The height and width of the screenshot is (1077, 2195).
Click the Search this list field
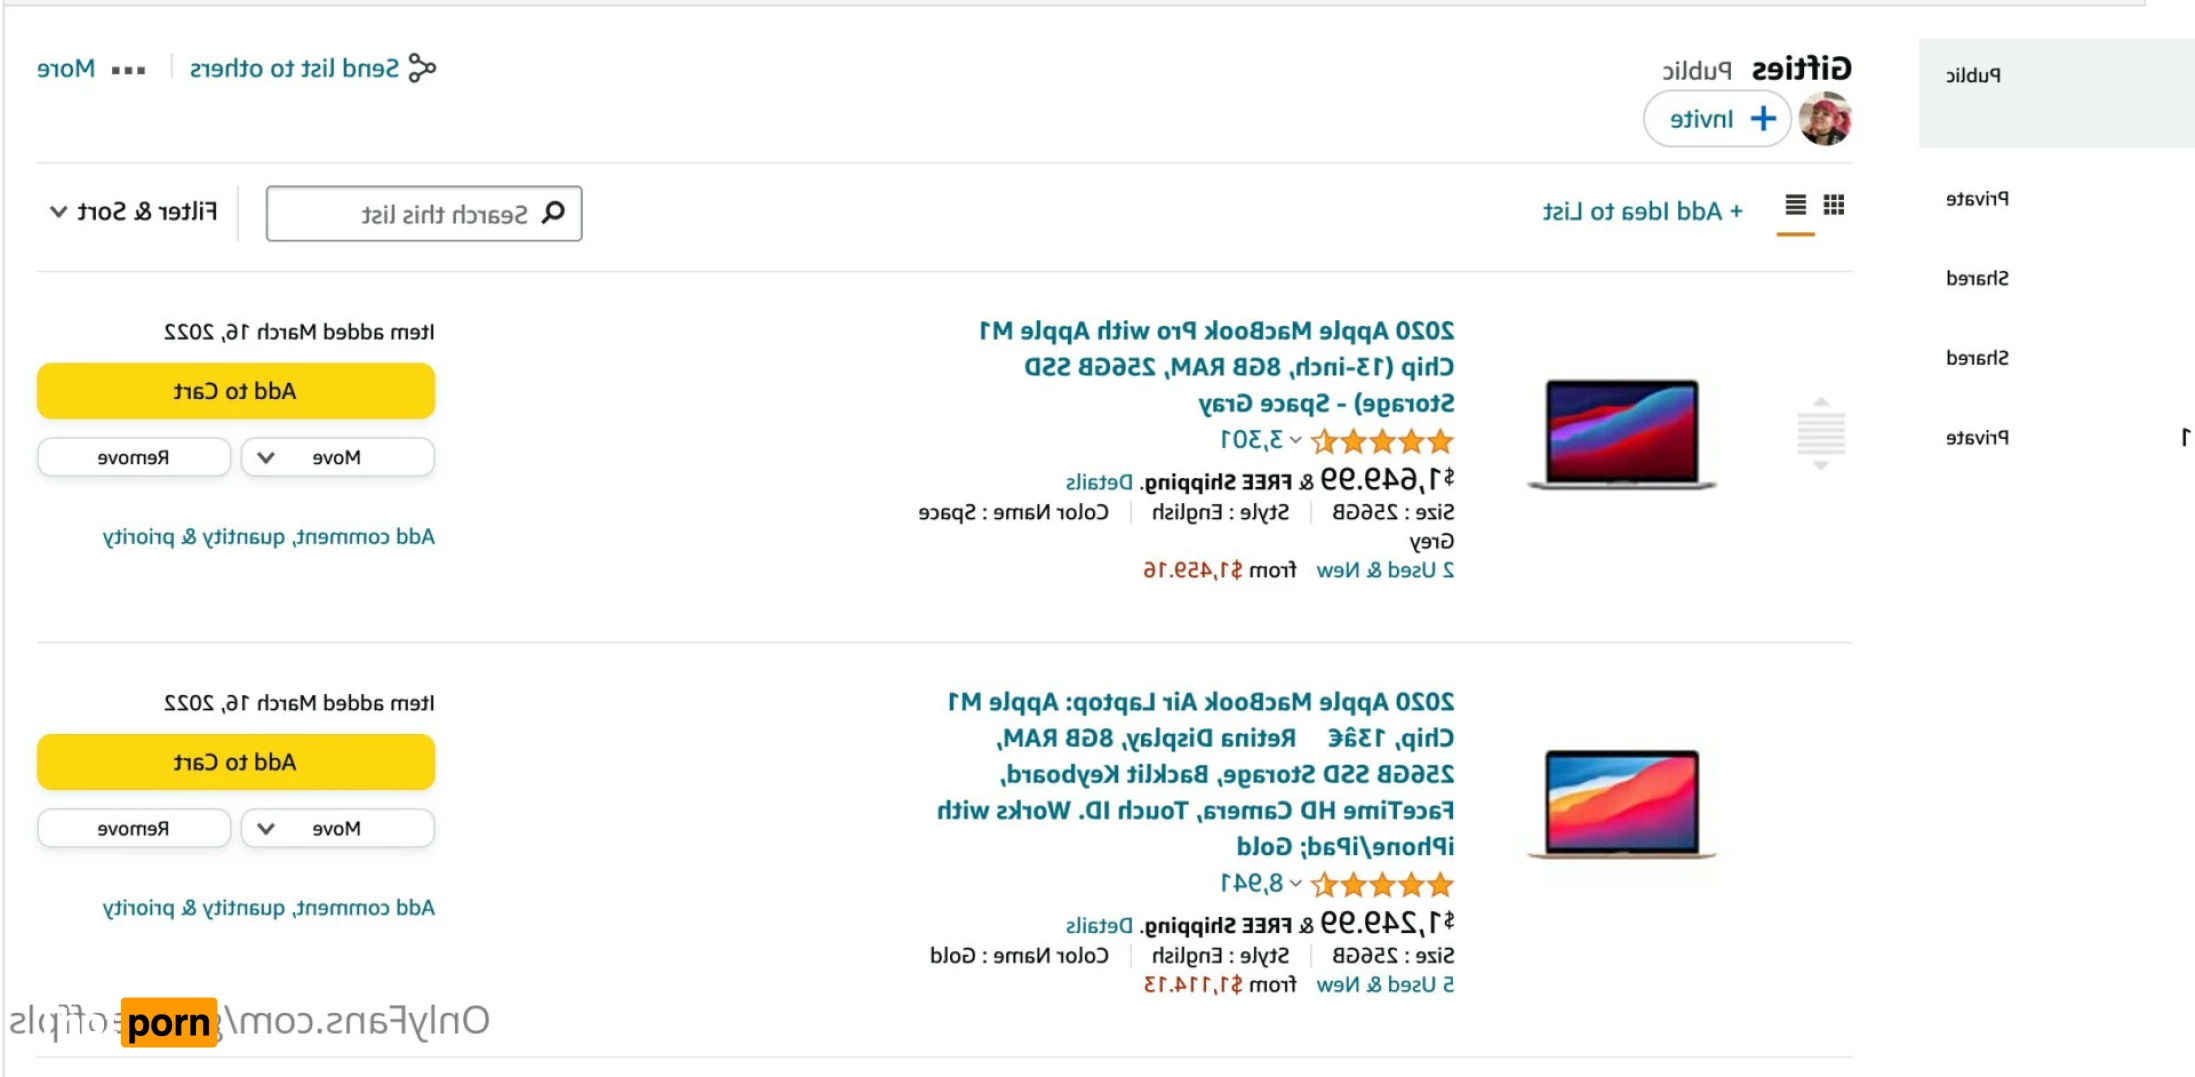point(424,213)
